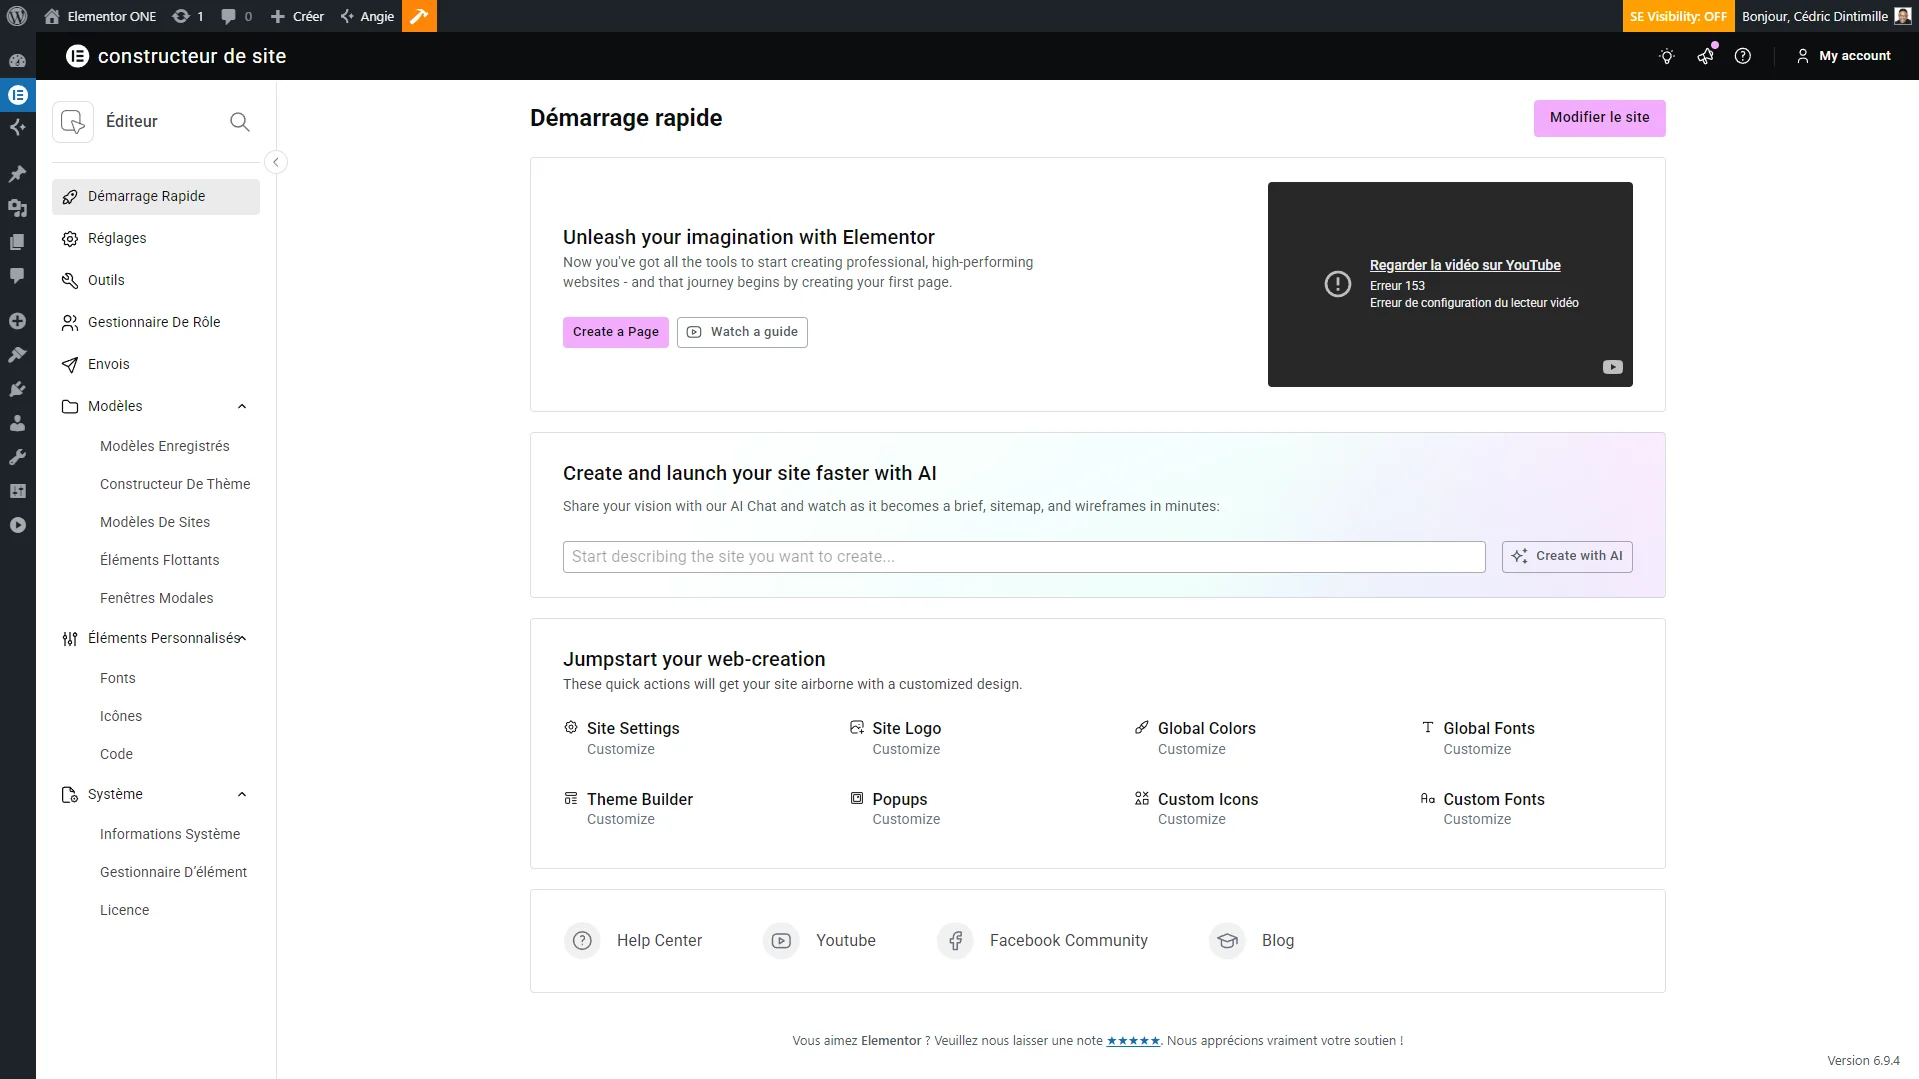1919x1079 pixels.
Task: Collapse the Modèles section
Action: (242, 406)
